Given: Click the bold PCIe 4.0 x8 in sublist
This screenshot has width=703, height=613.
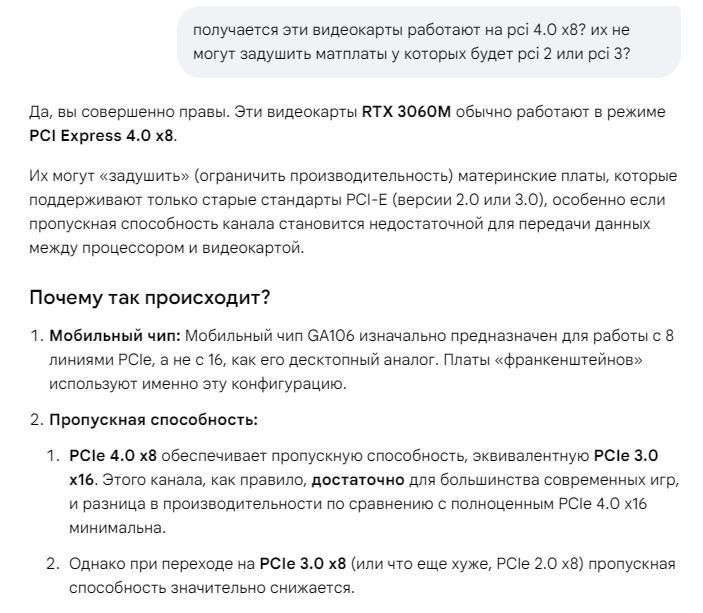Looking at the screenshot, I should point(113,456).
